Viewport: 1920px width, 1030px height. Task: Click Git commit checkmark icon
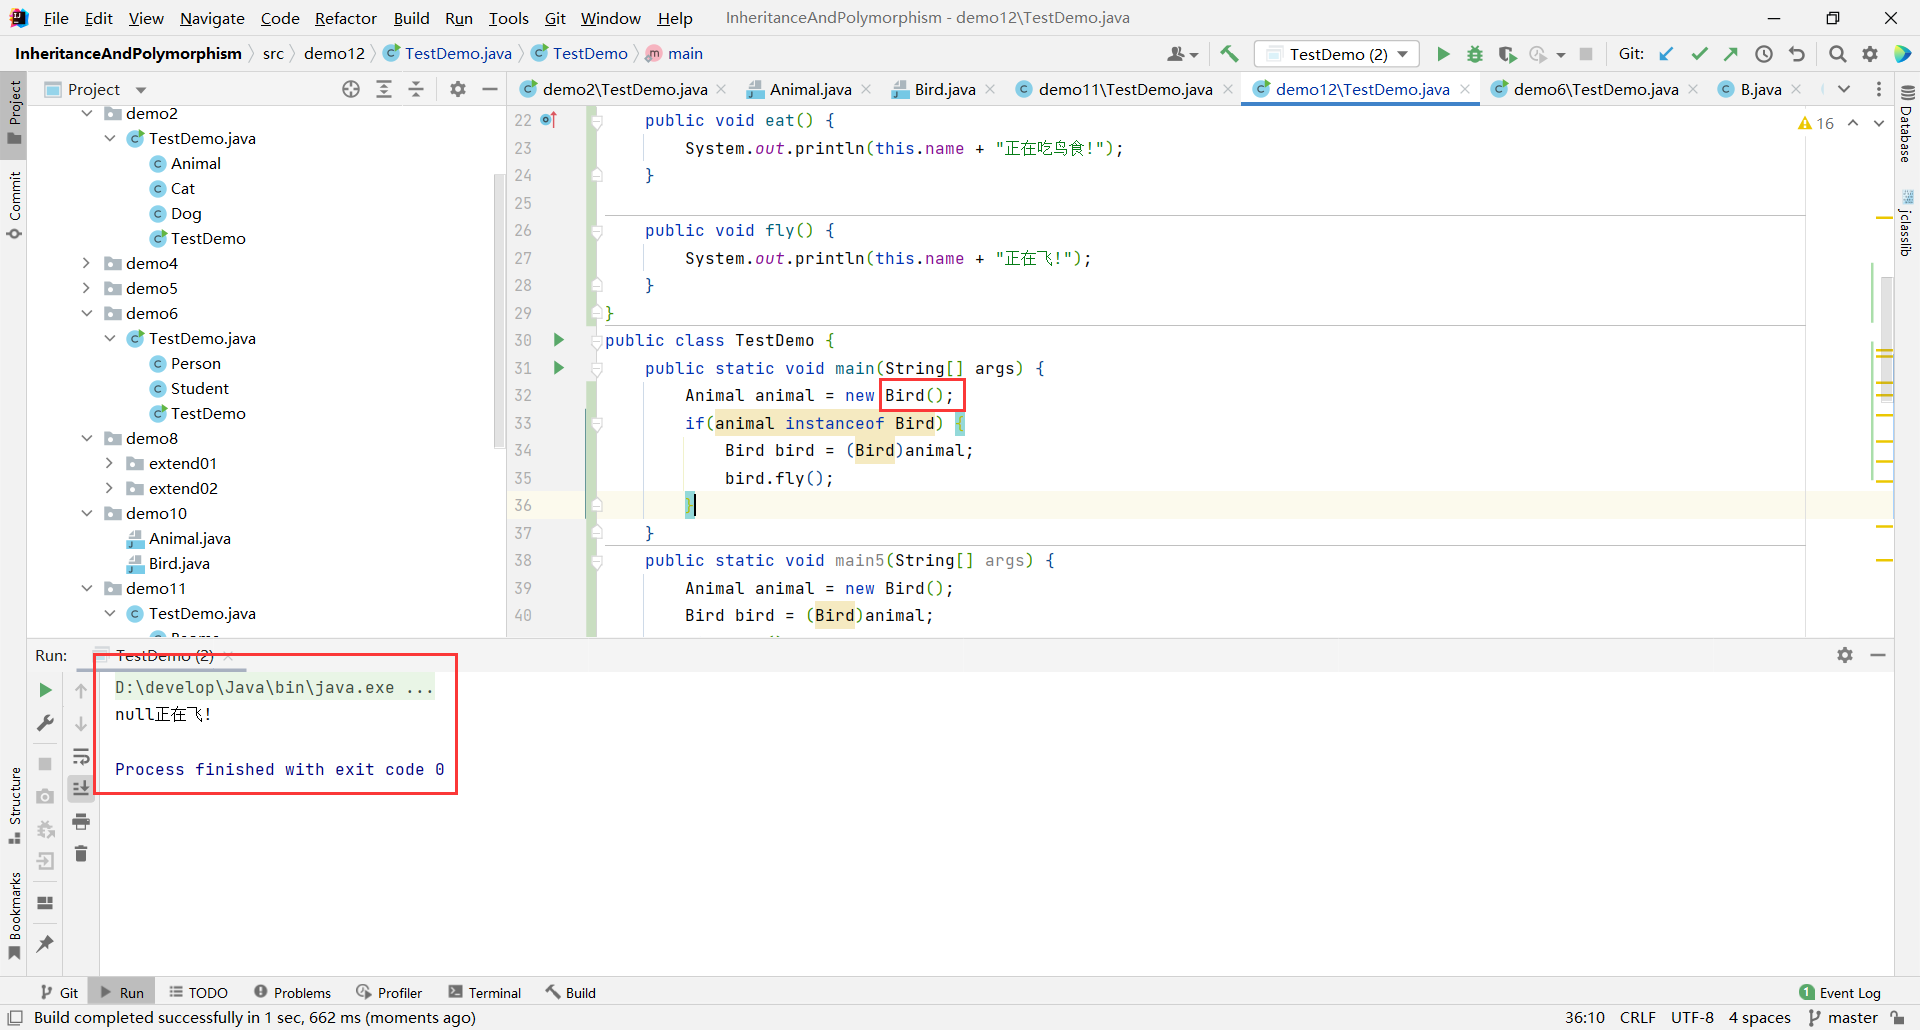click(1699, 54)
